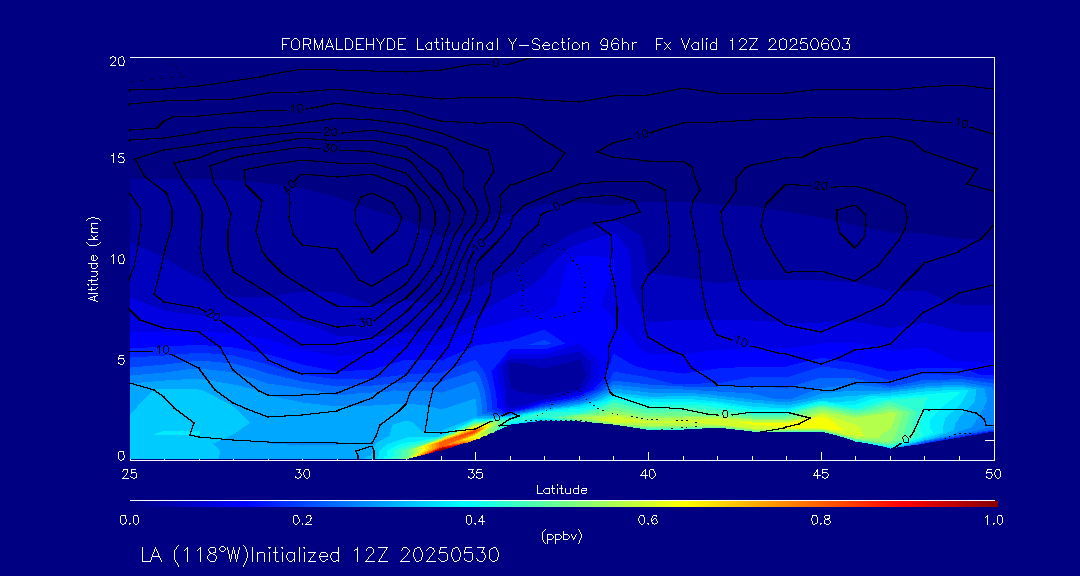Click the LA (118°W) initialized caption
Viewport: 1080px width, 576px height.
click(320, 555)
